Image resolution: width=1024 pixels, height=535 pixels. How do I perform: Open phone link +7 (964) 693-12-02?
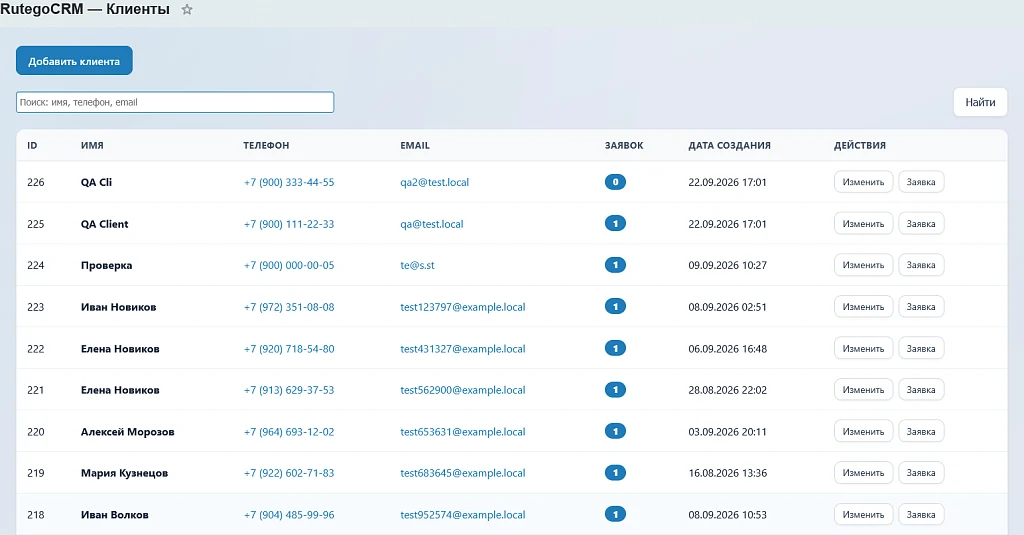pos(289,432)
